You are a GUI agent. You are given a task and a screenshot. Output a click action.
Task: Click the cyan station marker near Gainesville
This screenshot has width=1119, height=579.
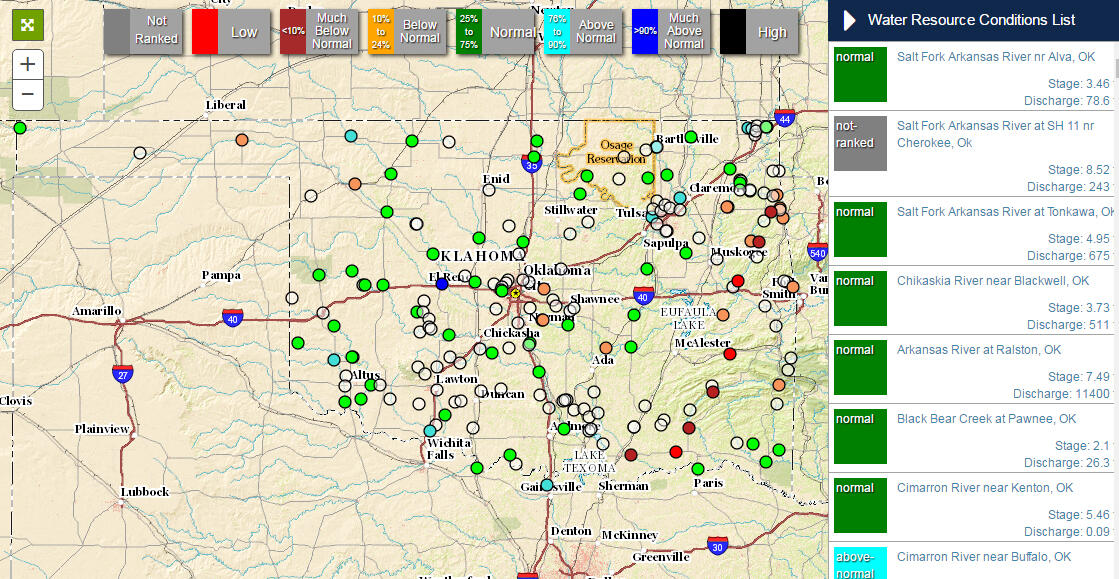[545, 484]
